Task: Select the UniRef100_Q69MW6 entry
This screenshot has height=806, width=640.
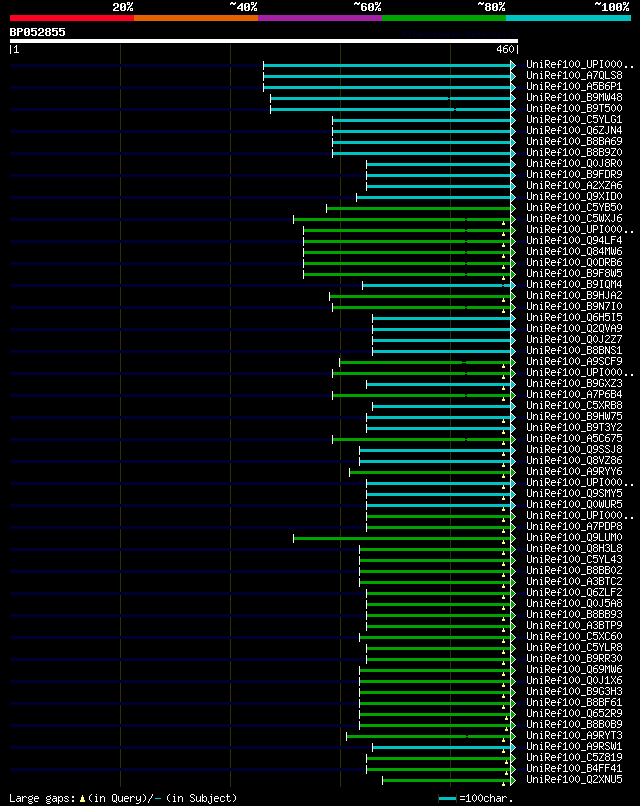Action: pos(574,669)
